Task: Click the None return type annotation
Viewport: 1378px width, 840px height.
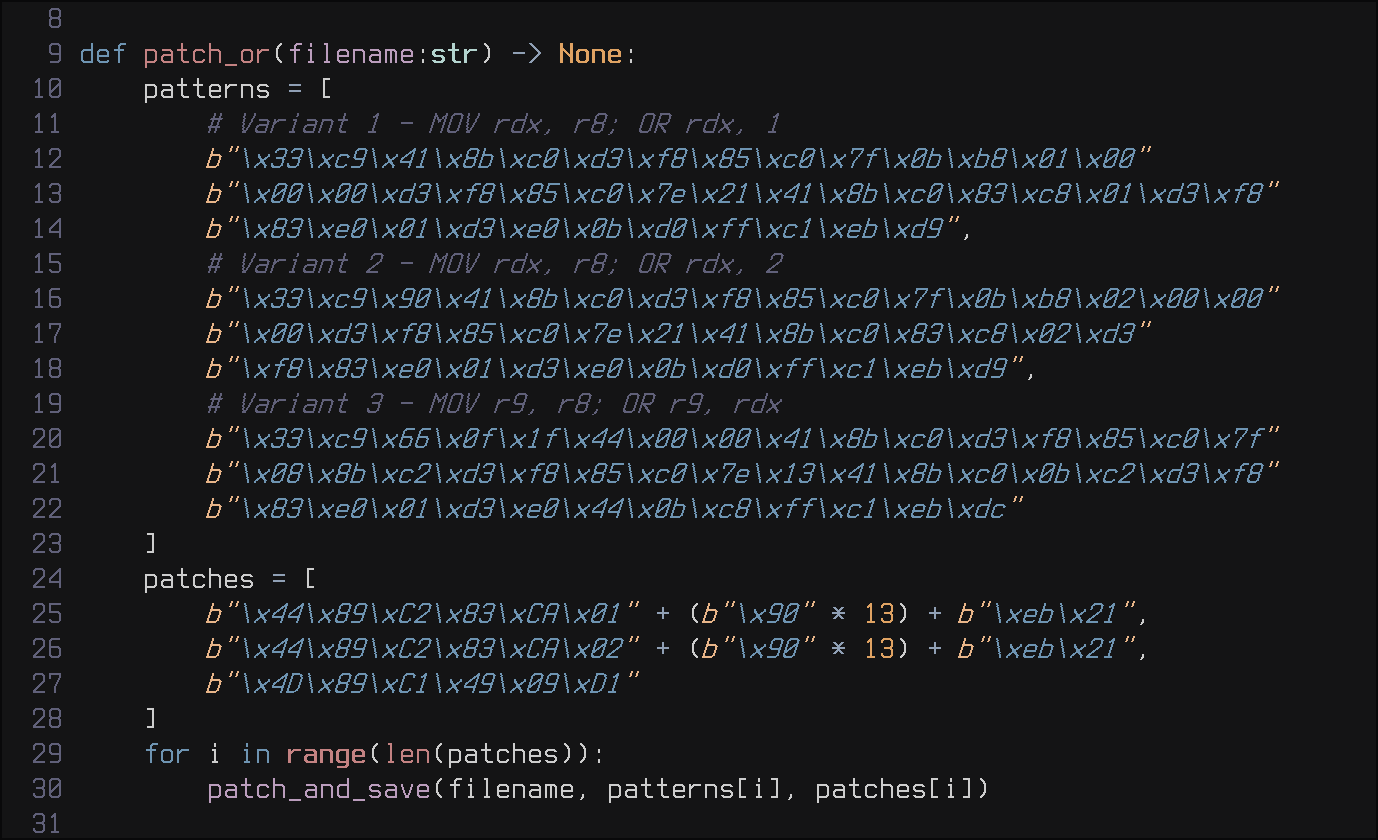Action: 590,54
